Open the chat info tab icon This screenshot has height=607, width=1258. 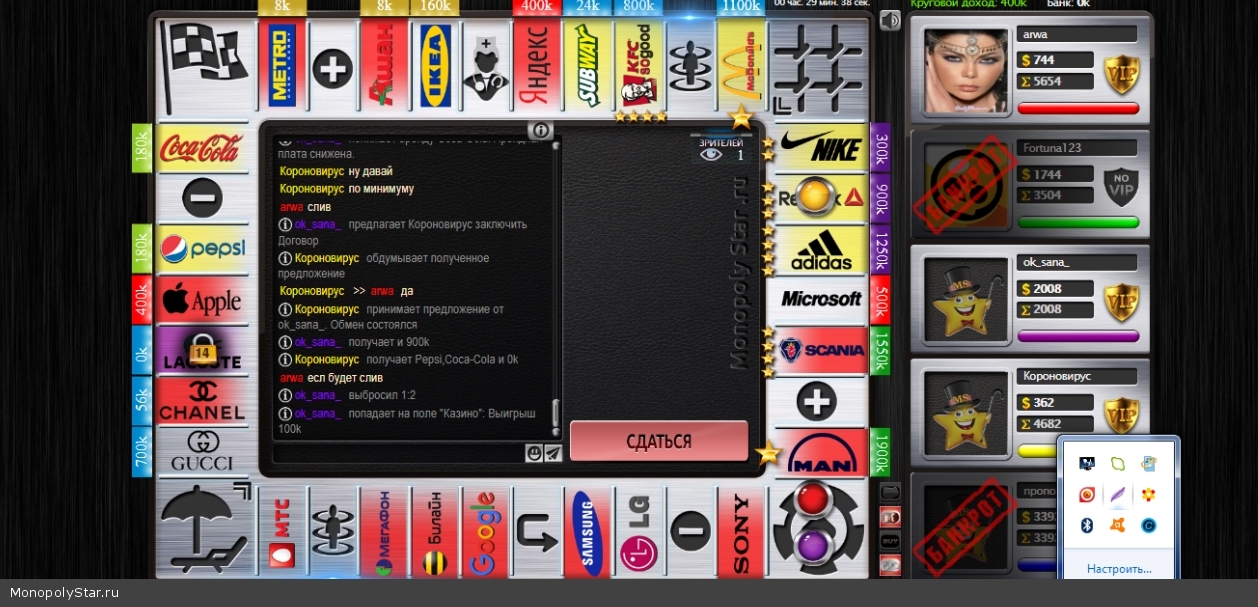540,130
